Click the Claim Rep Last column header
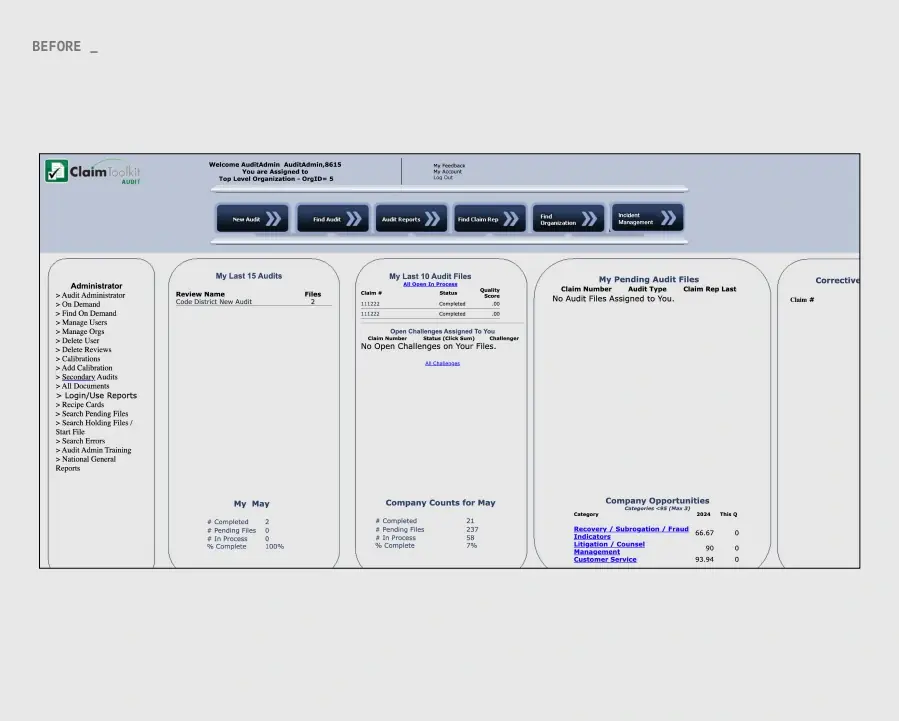Screen dimensions: 899x721 click(709, 289)
